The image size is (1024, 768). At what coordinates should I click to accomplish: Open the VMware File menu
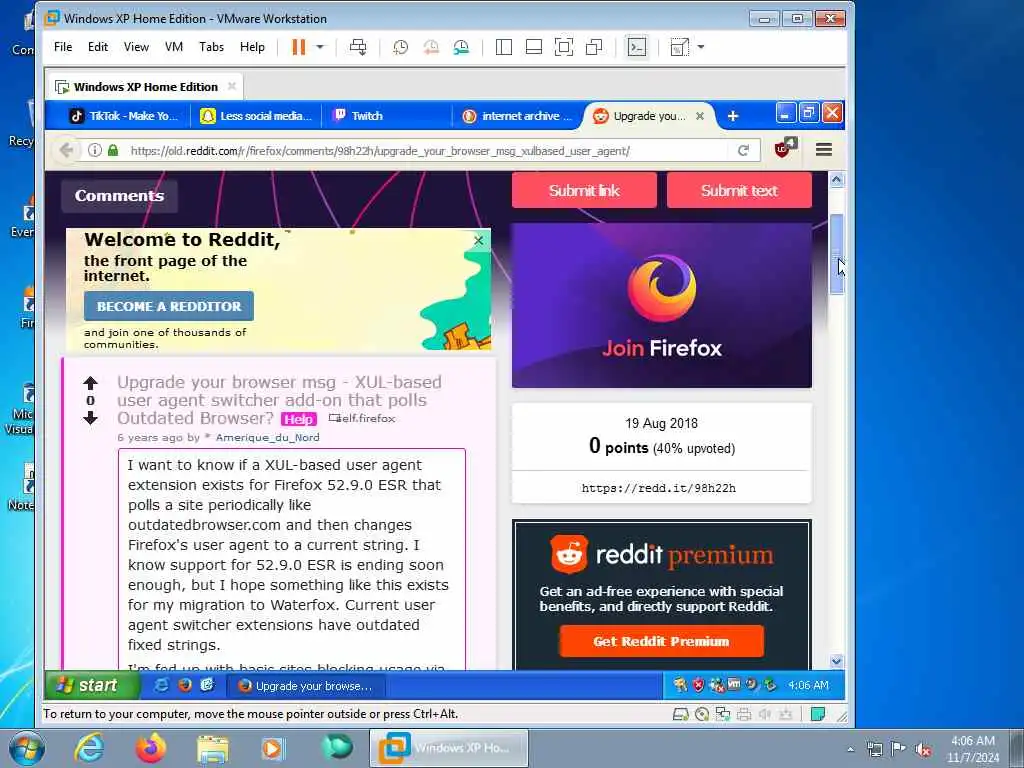[63, 47]
